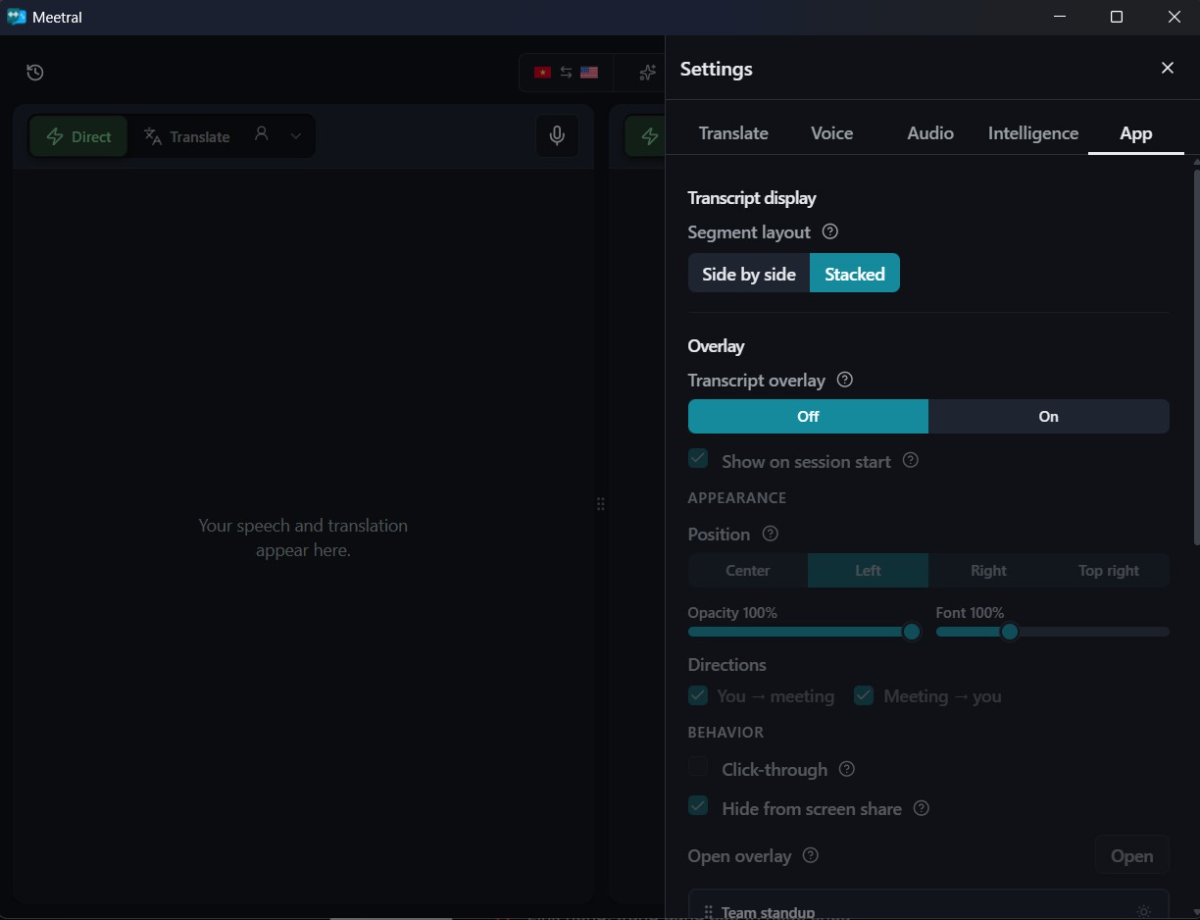1200x920 pixels.
Task: Swap languages with the arrows icon
Action: coord(566,72)
